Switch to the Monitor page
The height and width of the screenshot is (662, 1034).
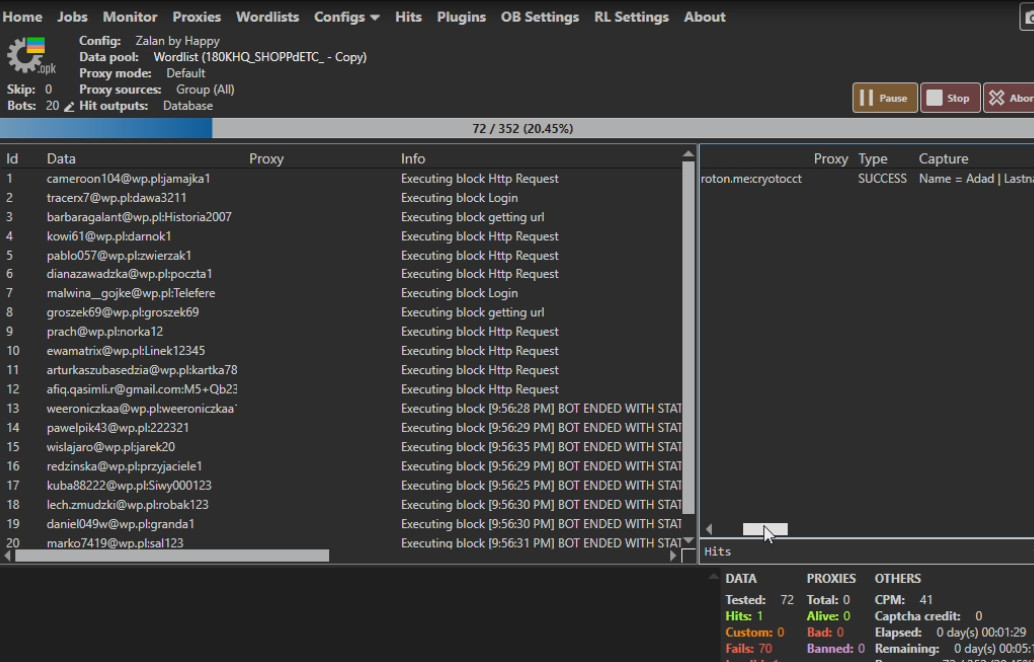(x=130, y=17)
